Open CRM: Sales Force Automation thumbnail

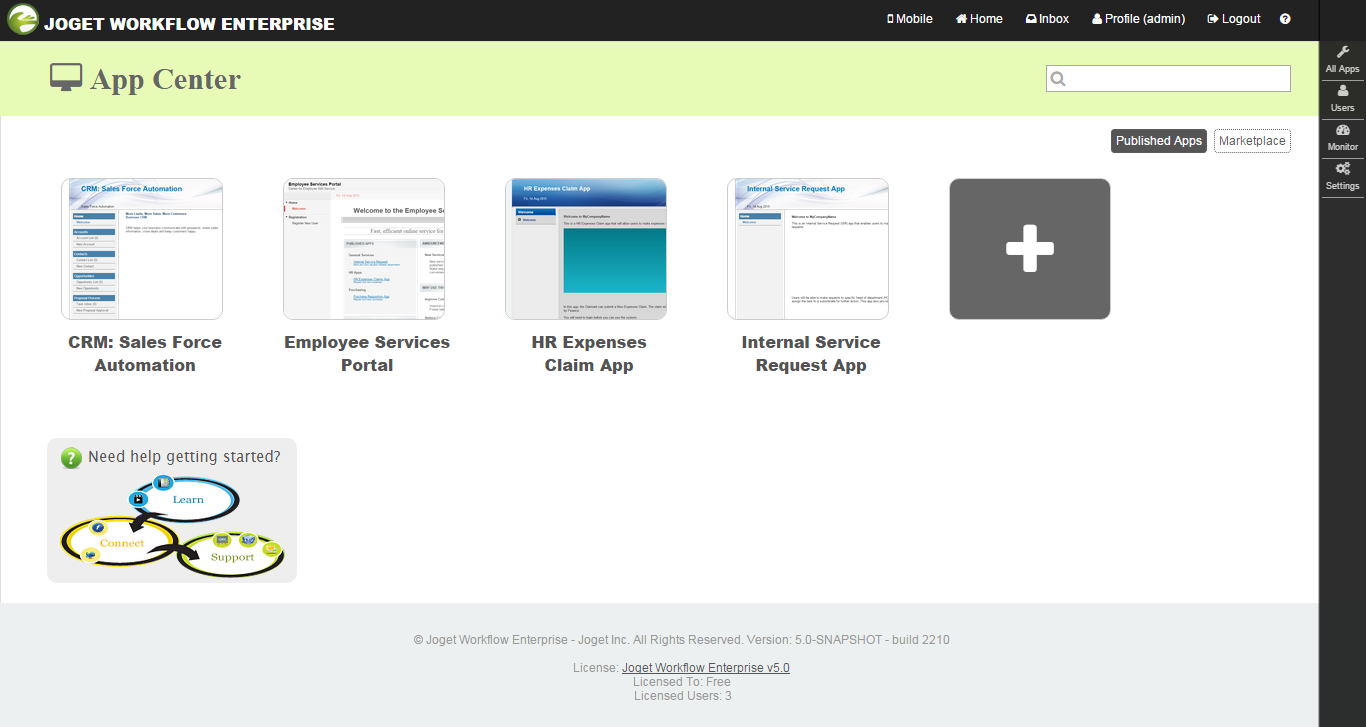pos(142,249)
